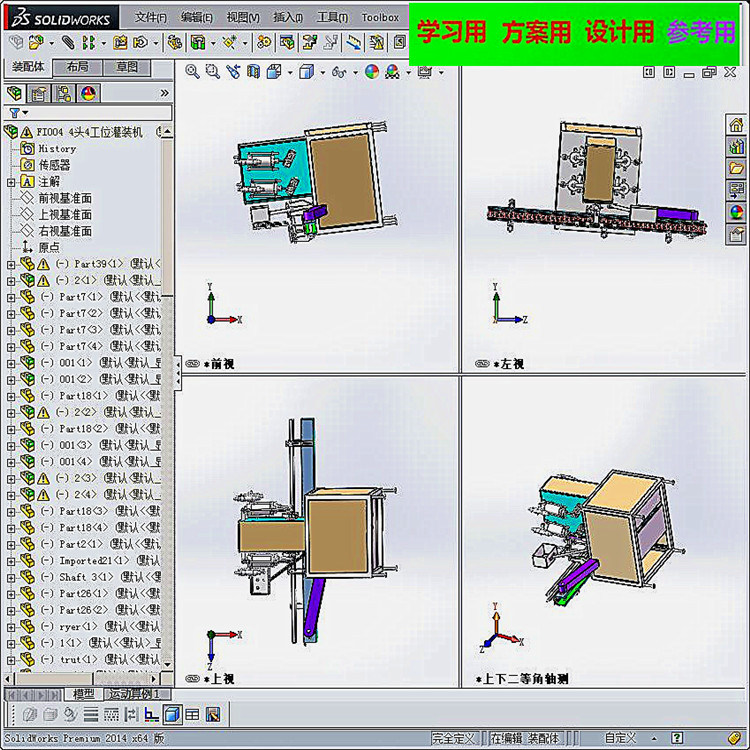Open the Apply Scene dropdown arrow

[408, 73]
